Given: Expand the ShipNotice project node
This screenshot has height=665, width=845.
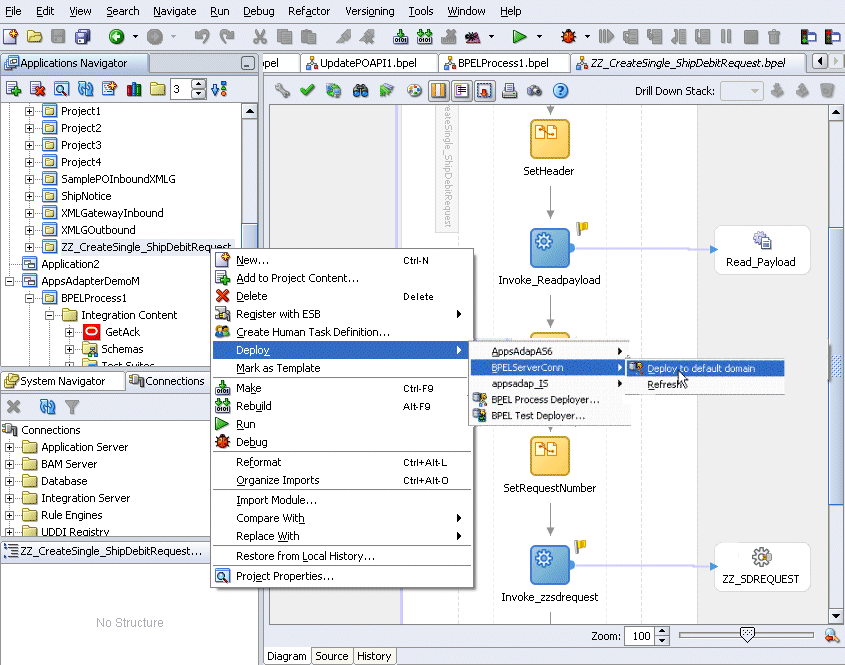Looking at the screenshot, I should tap(29, 196).
